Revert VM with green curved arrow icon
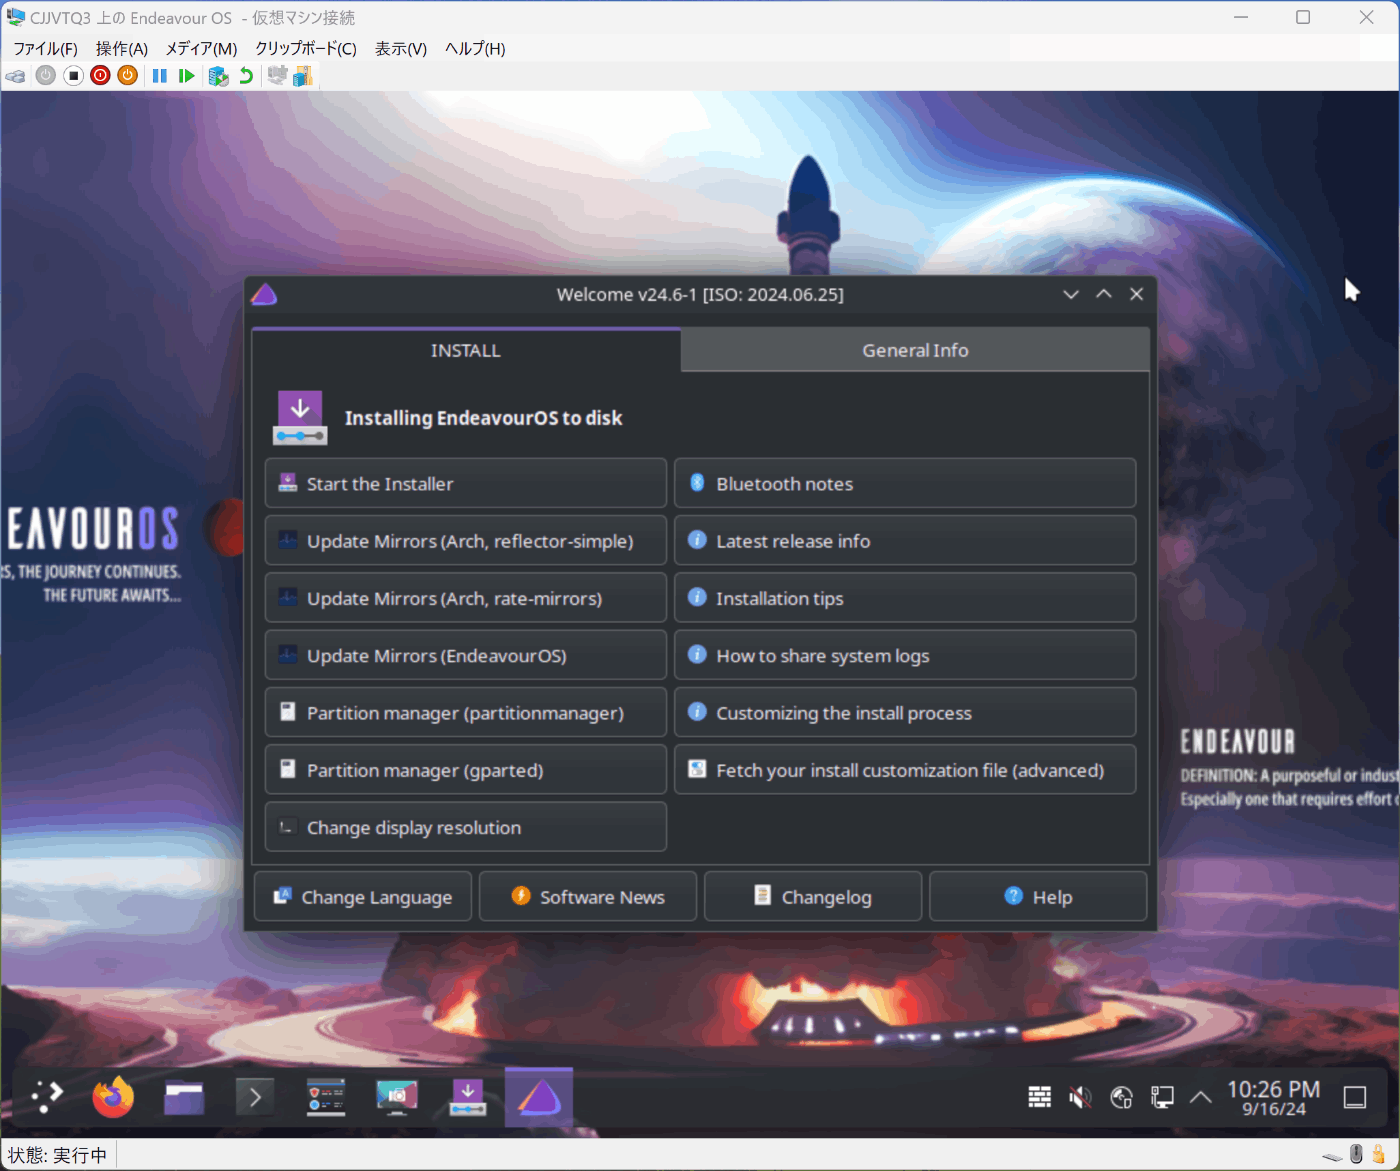Viewport: 1400px width, 1171px height. click(x=246, y=76)
